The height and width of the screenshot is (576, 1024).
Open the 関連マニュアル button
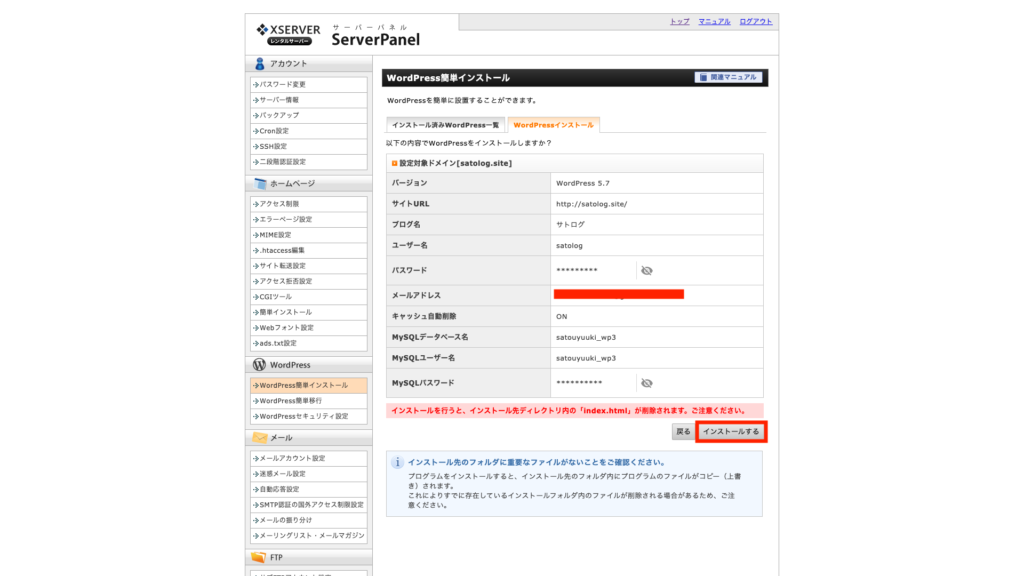[x=728, y=77]
